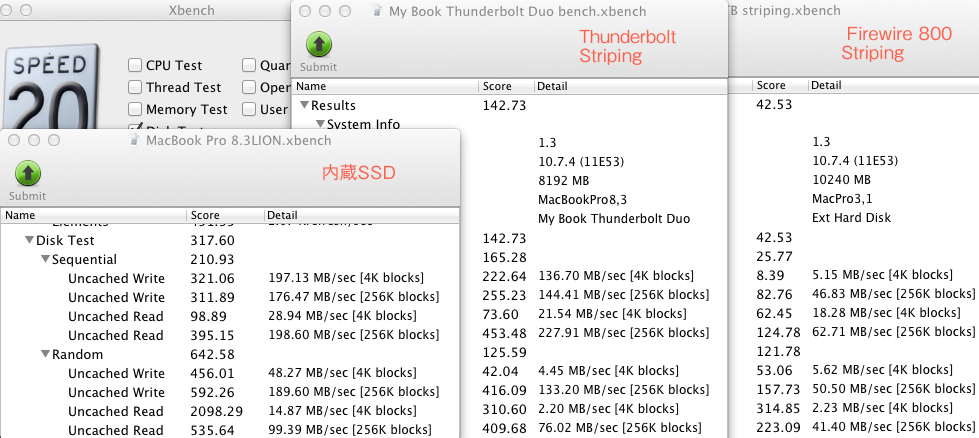Screen dimensions: 979x438
Task: Click the Ext Hard Disk drive detail
Action: [x=852, y=218]
